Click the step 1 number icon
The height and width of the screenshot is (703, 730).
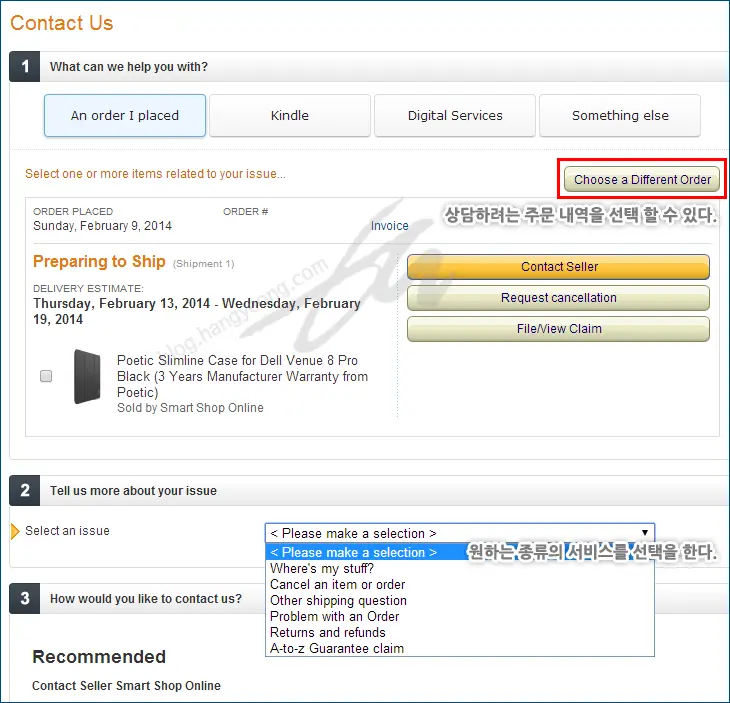click(25, 67)
